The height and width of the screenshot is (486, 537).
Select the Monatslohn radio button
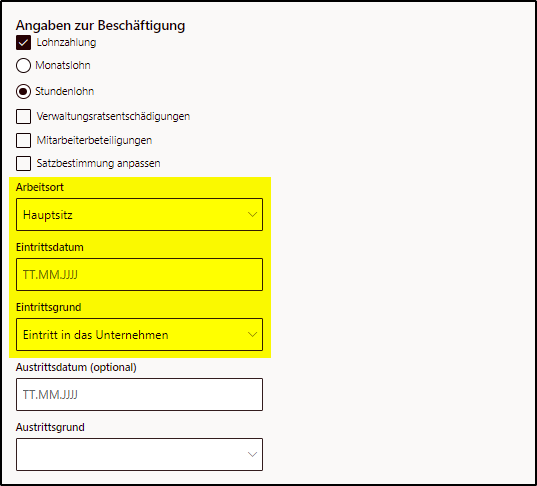(x=23, y=65)
